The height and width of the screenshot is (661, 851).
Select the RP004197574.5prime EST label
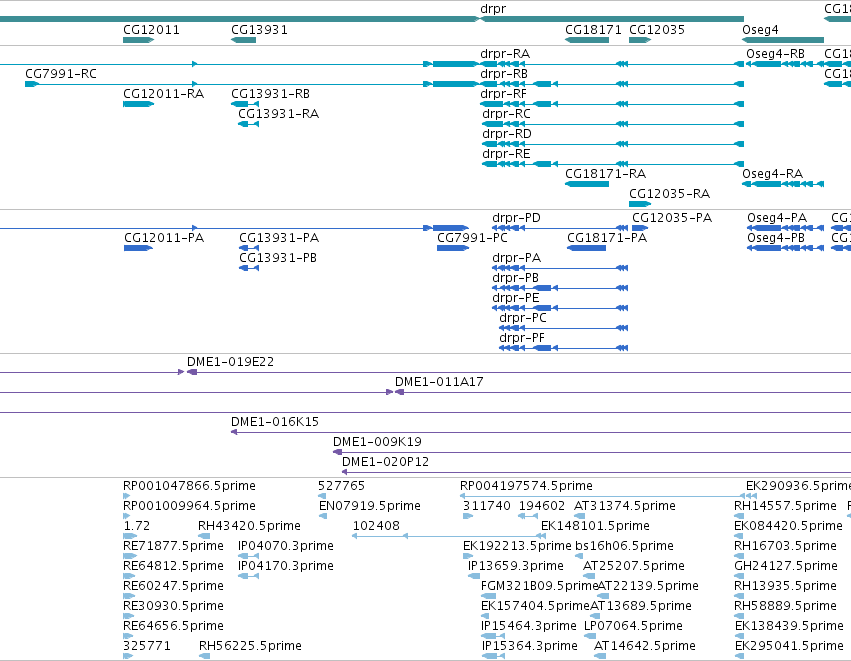point(526,486)
